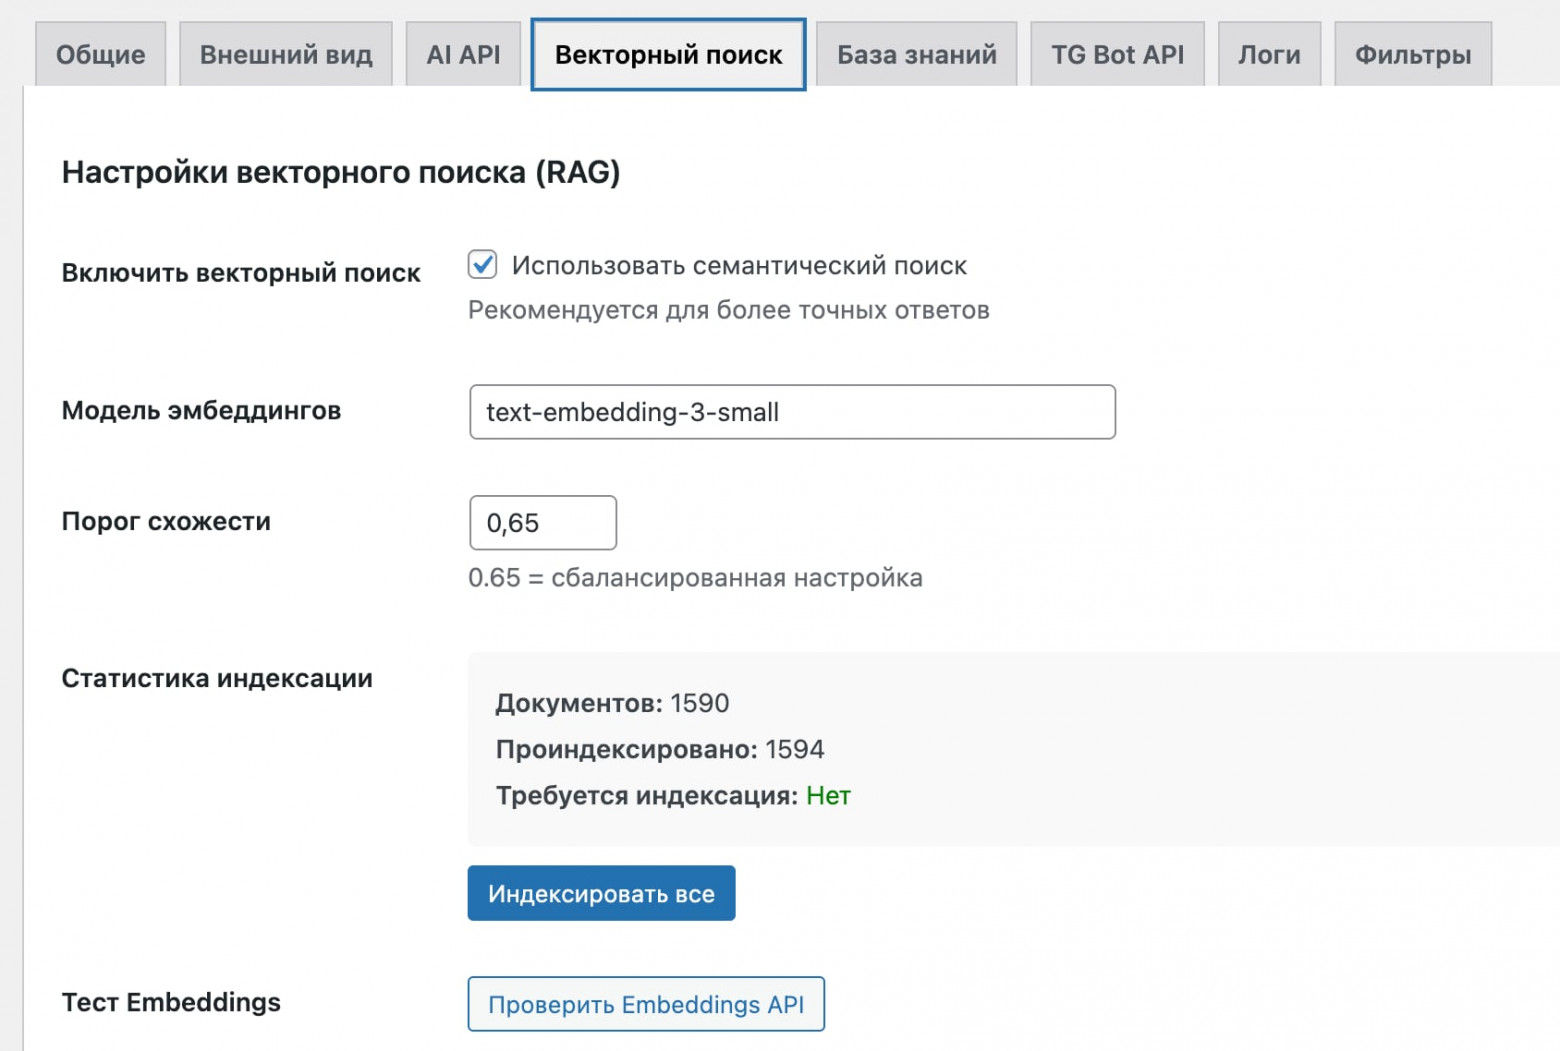
Task: Click the hint 0.65 = сбалансированная настройка
Action: click(695, 577)
